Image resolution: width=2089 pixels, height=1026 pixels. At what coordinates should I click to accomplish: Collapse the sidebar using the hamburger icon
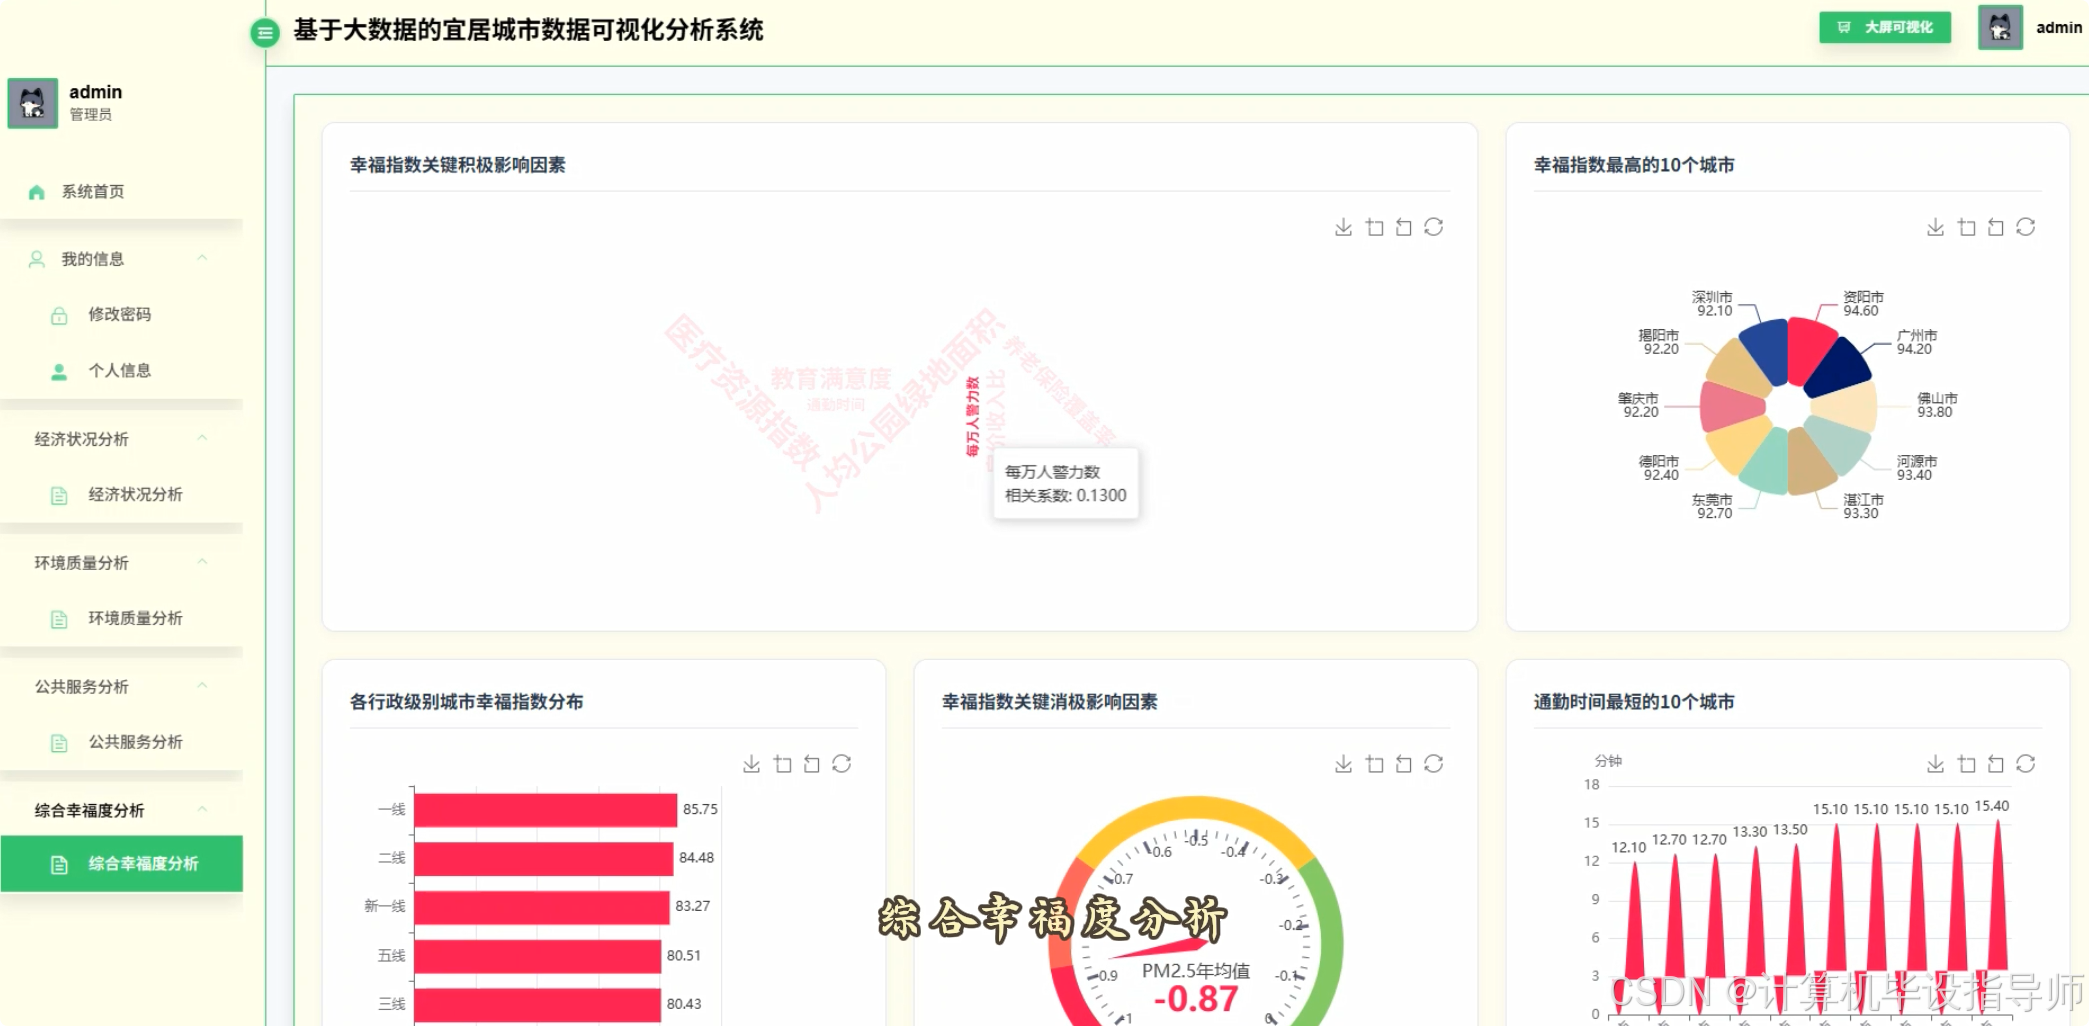(264, 32)
